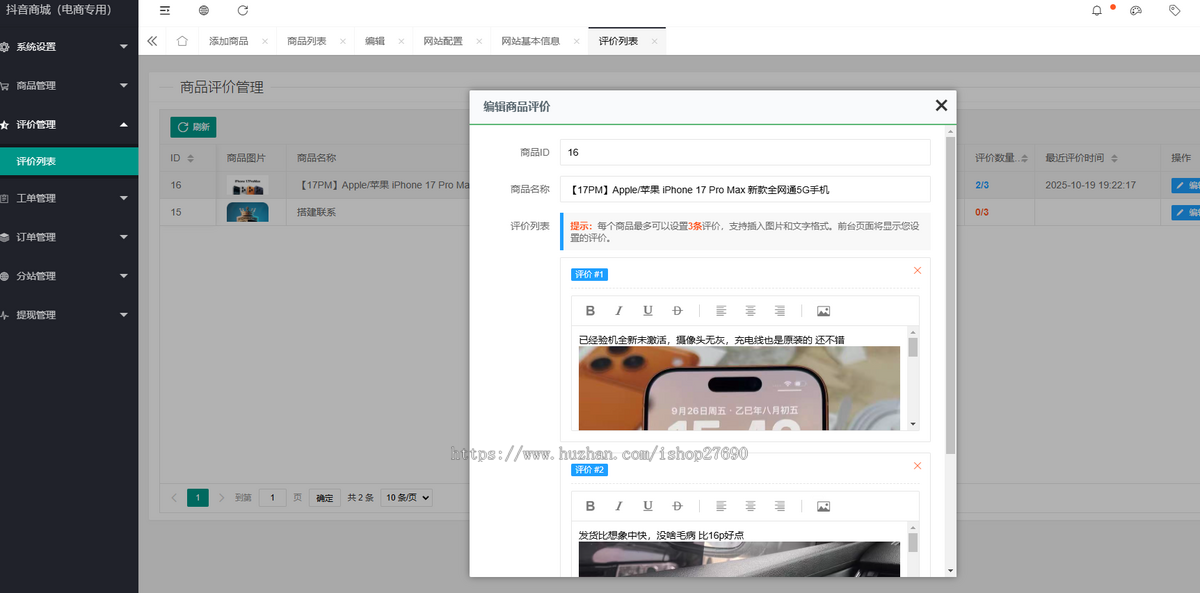
Task: Expand 提现管理 sidebar menu
Action: 69,315
